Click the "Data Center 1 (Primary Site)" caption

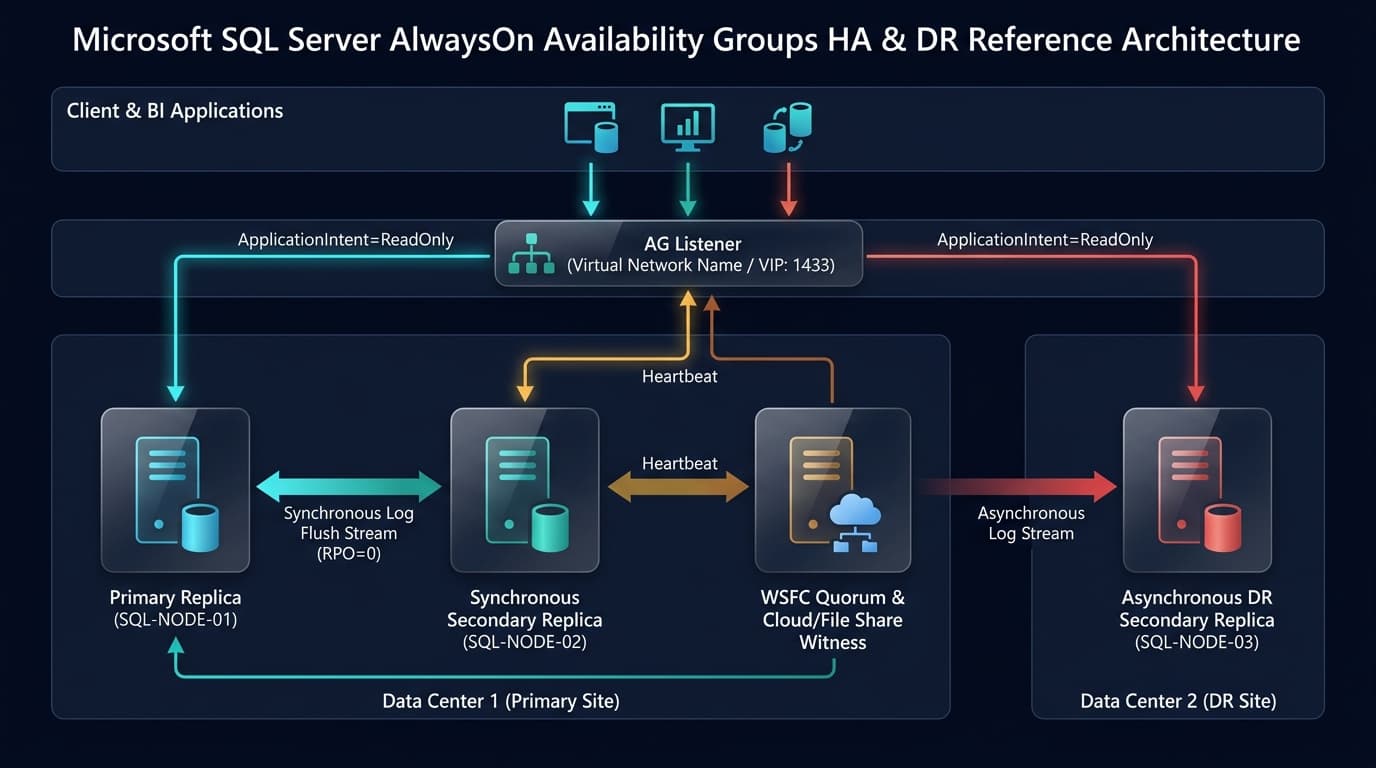click(x=501, y=701)
